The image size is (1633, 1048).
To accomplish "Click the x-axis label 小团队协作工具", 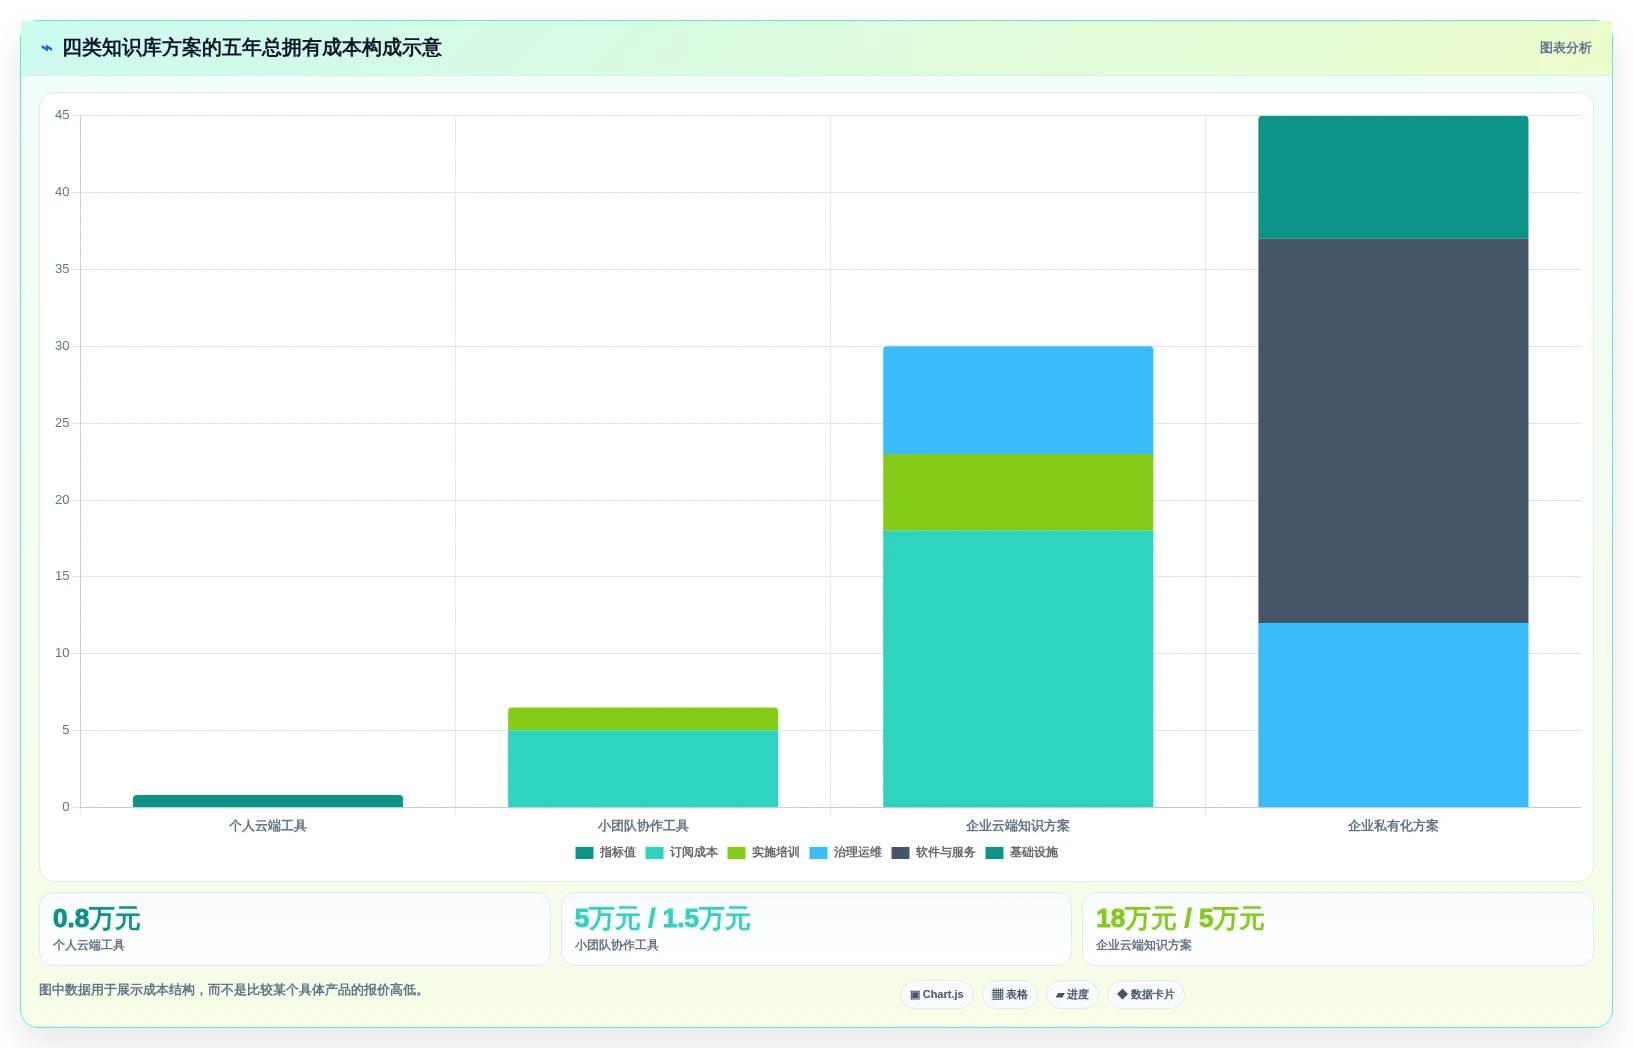I will (643, 826).
